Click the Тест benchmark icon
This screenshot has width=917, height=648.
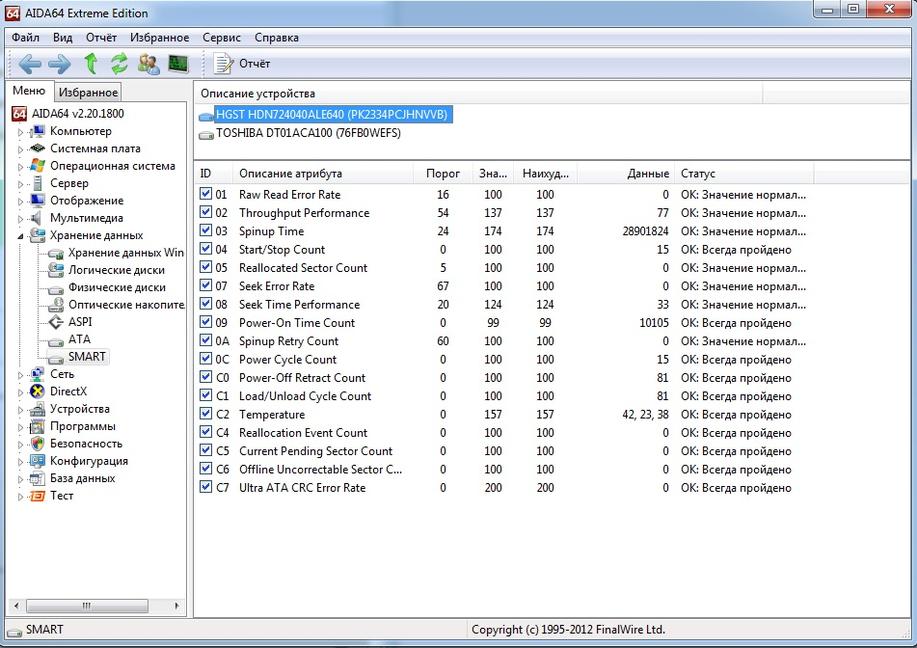pyautogui.click(x=37, y=496)
